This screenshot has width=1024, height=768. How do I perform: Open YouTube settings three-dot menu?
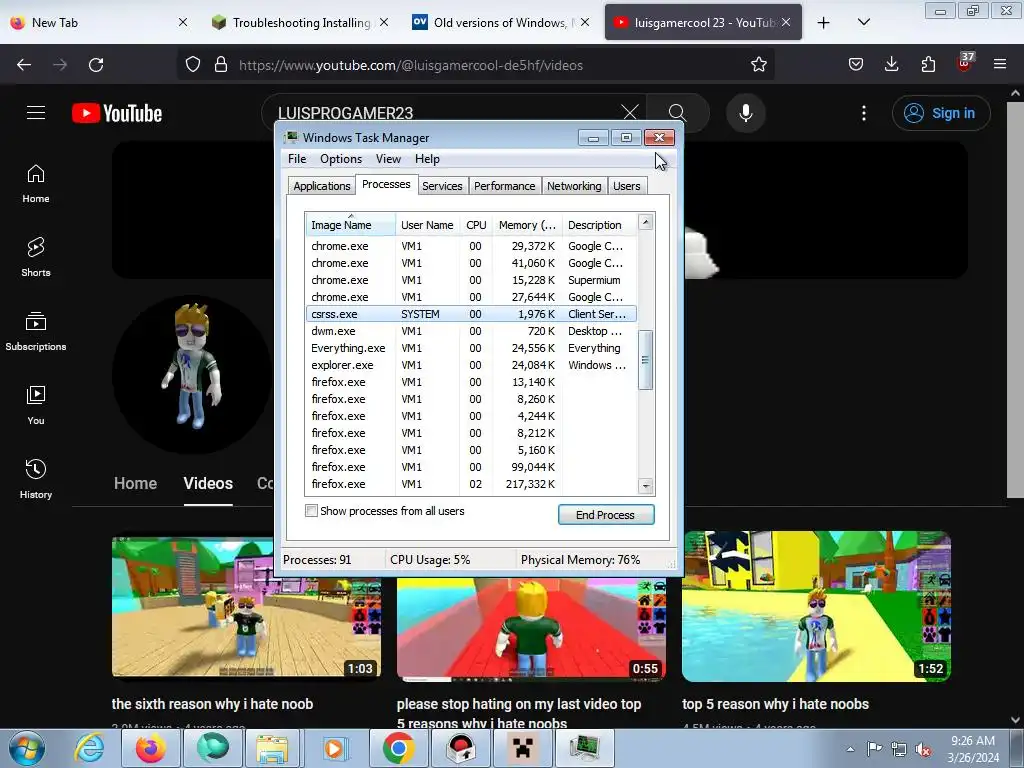(x=864, y=113)
